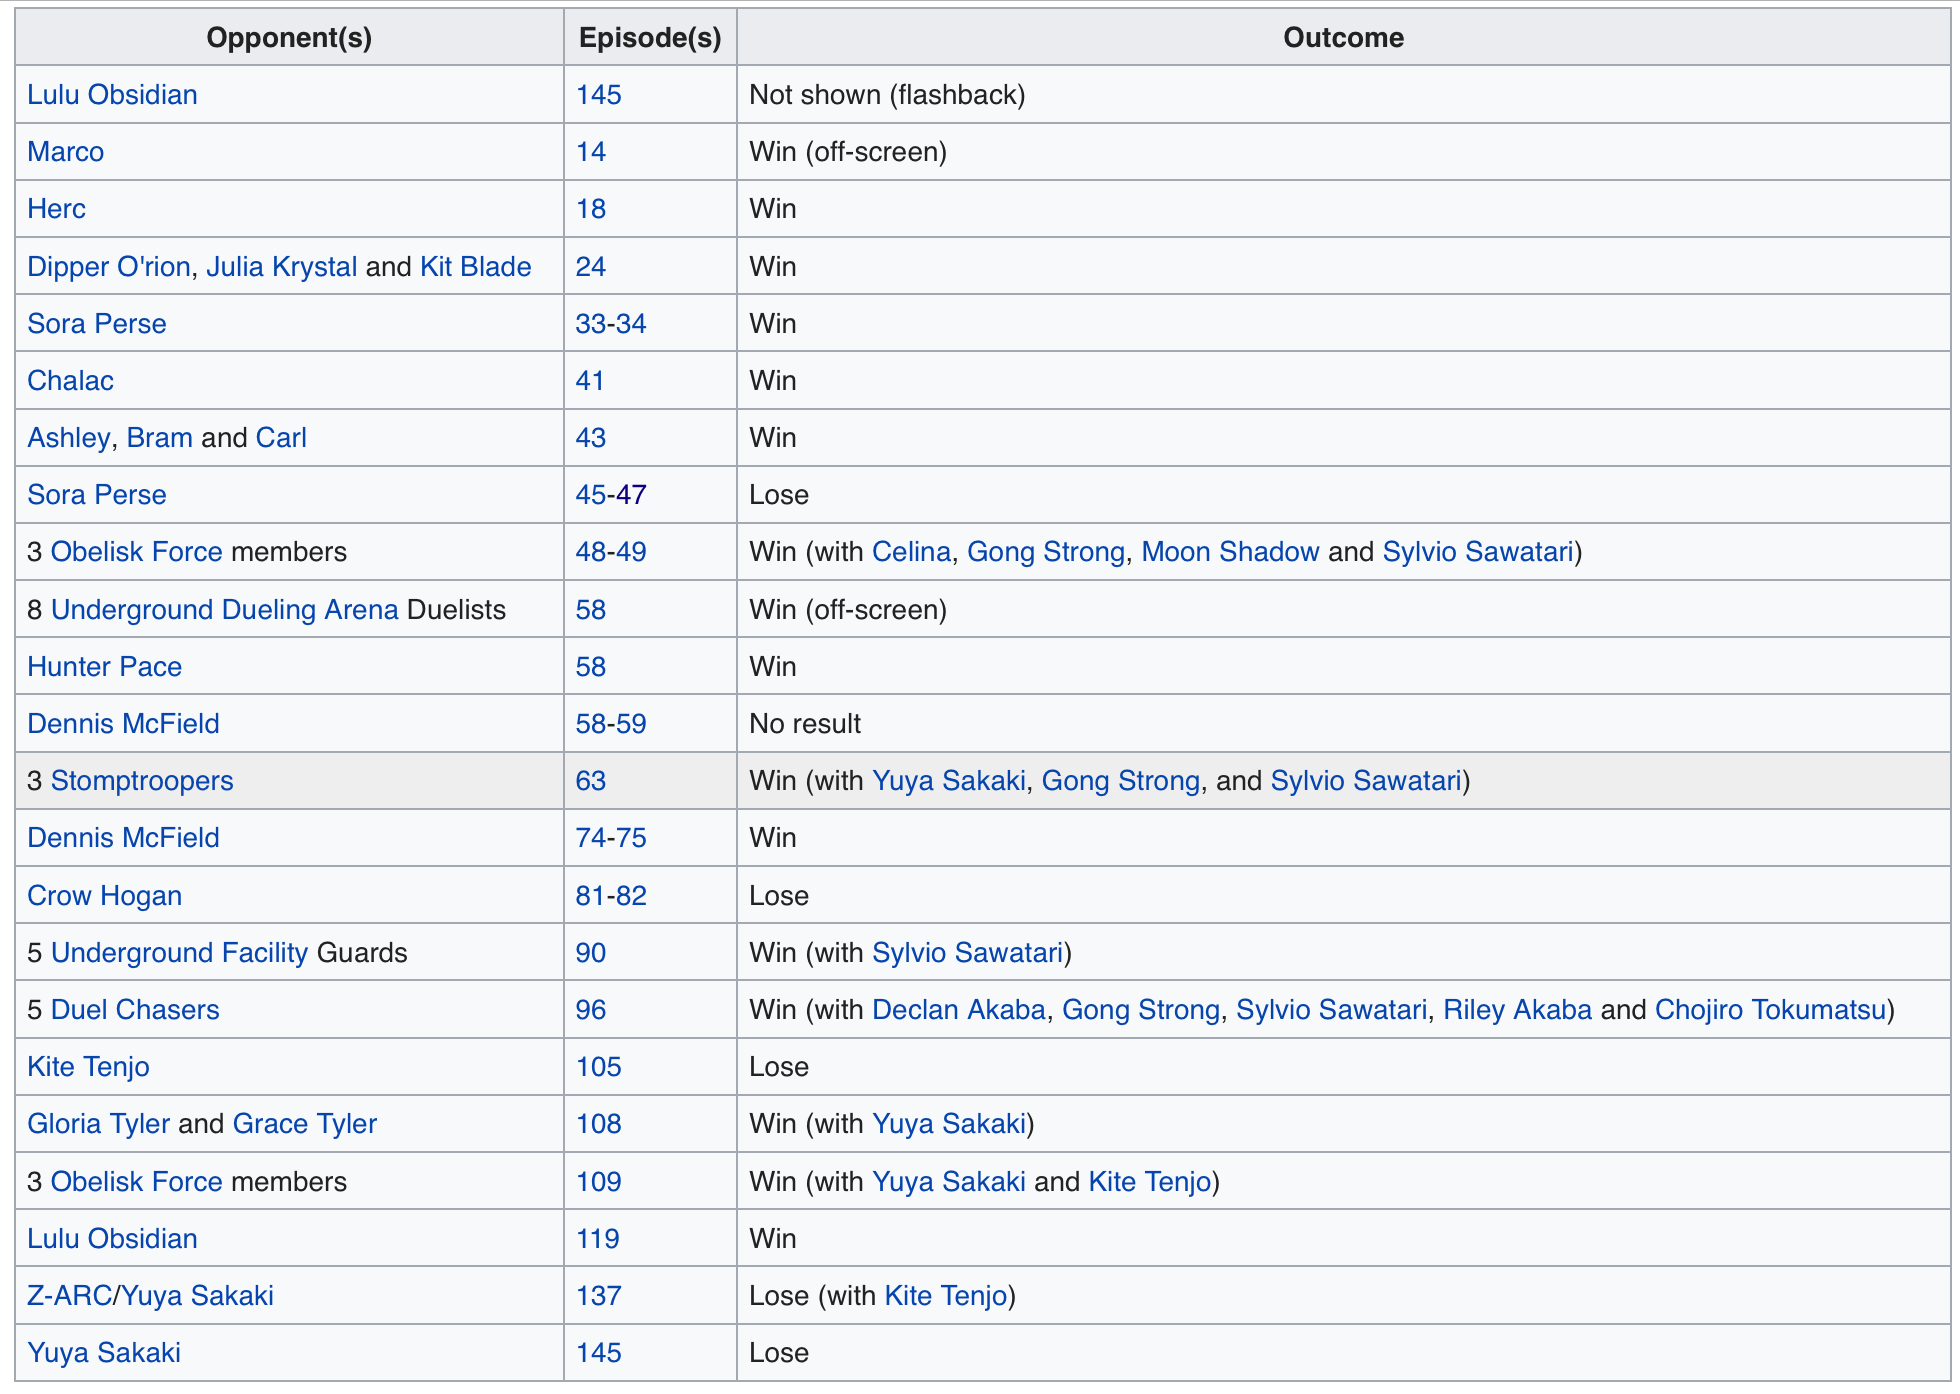Click the Outcome column header
Image resolution: width=1960 pixels, height=1394 pixels.
tap(1343, 38)
